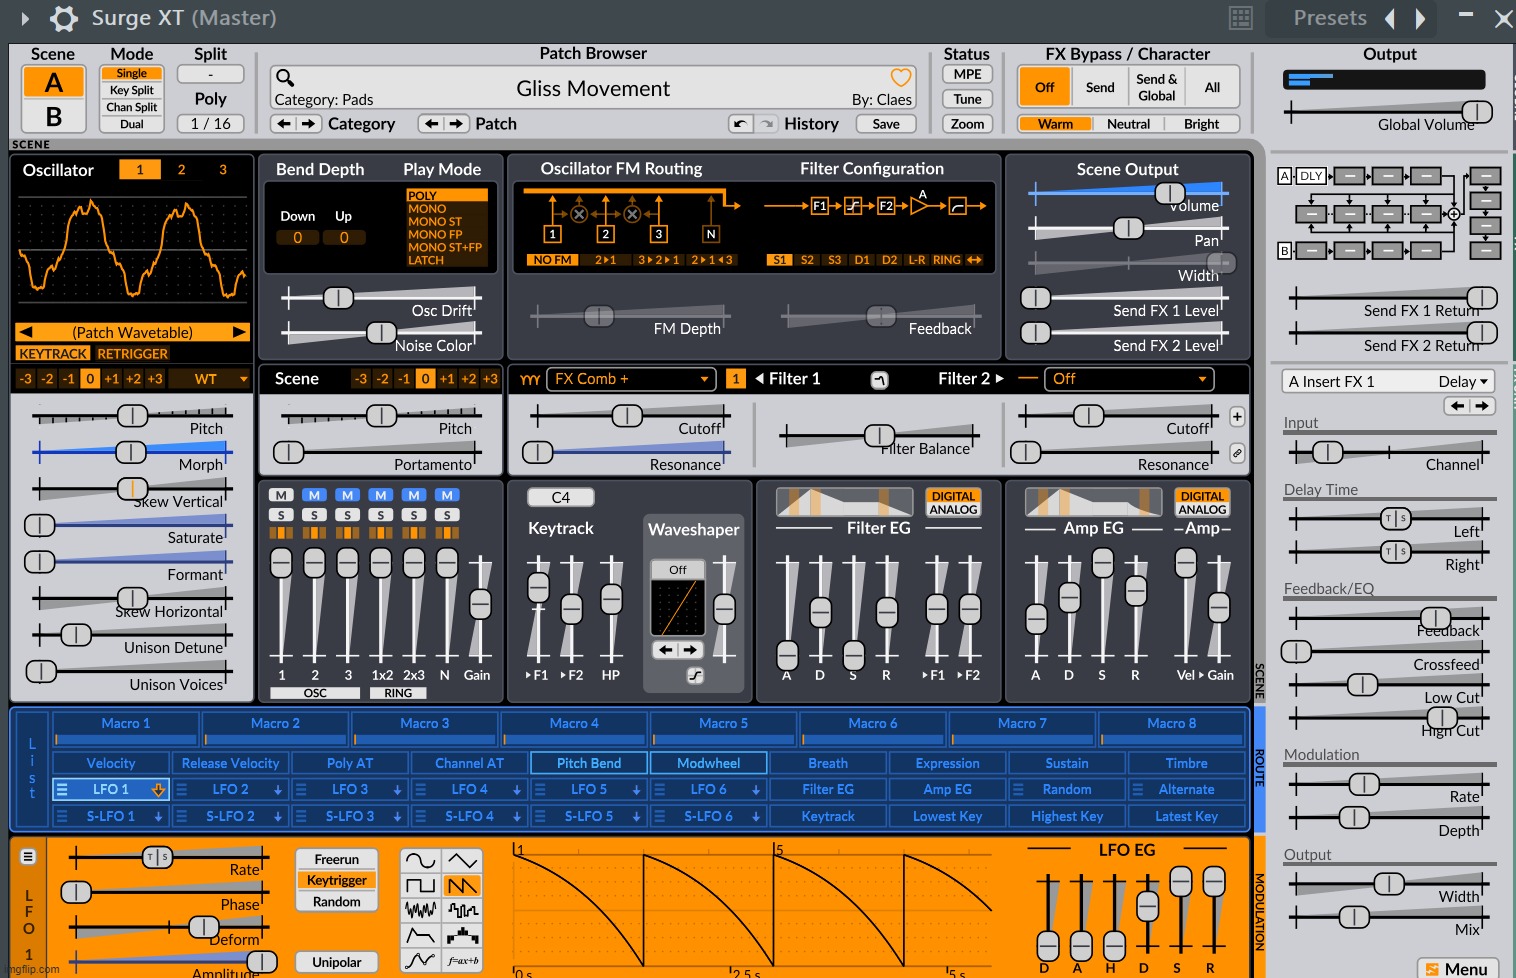Image resolution: width=1516 pixels, height=978 pixels.
Task: Toggle Amp EG Digital/Analog mode
Action: [x=1202, y=503]
